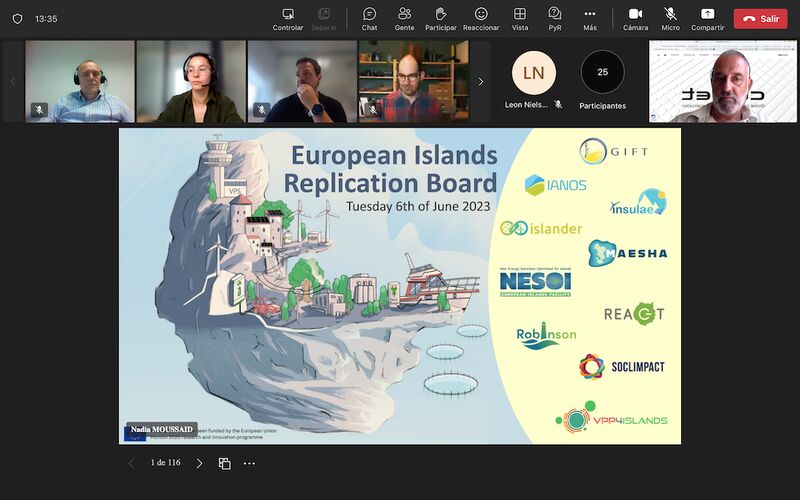
Task: Click the islander project logo
Action: pyautogui.click(x=541, y=228)
